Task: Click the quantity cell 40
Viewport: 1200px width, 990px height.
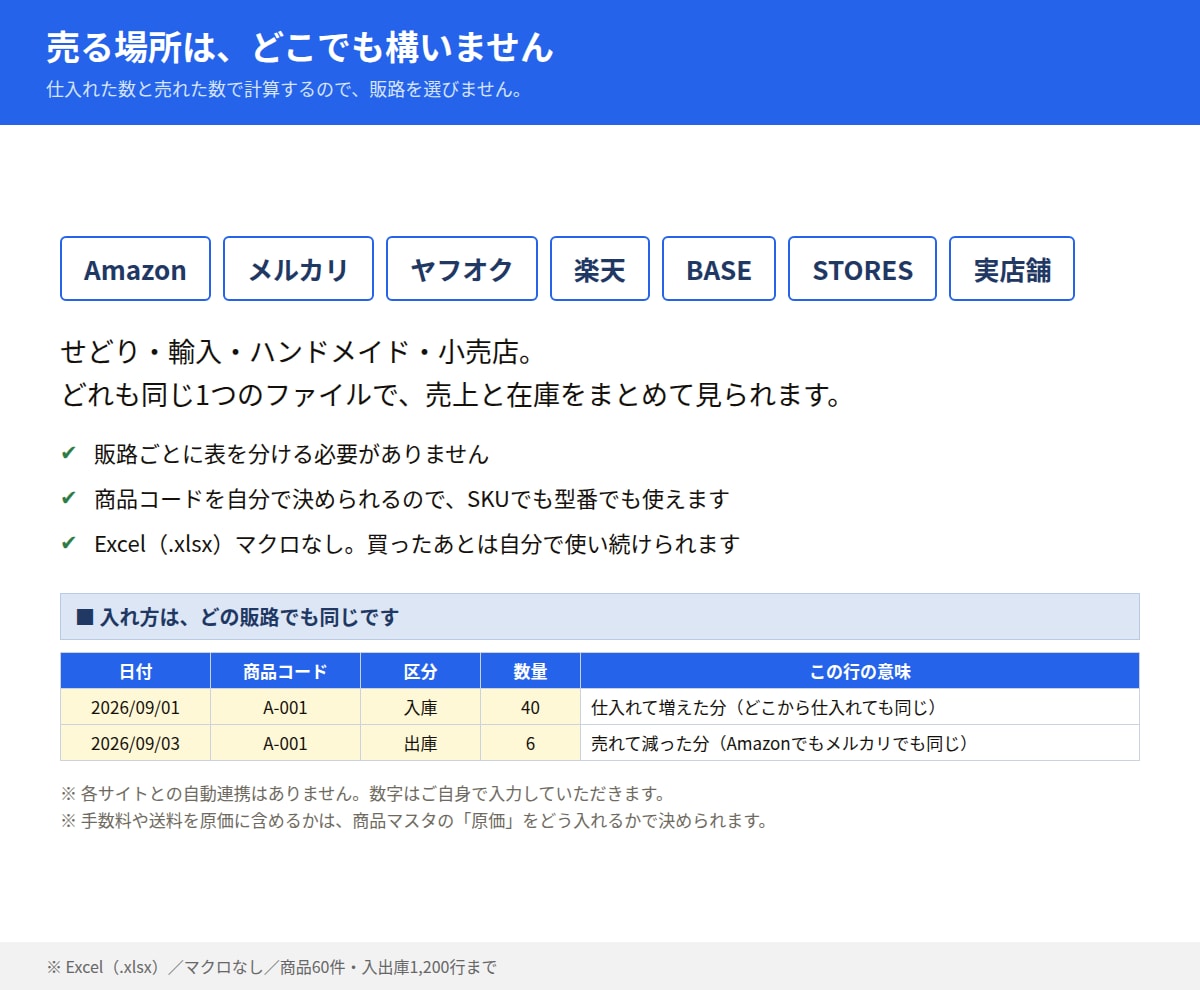Action: click(x=530, y=707)
